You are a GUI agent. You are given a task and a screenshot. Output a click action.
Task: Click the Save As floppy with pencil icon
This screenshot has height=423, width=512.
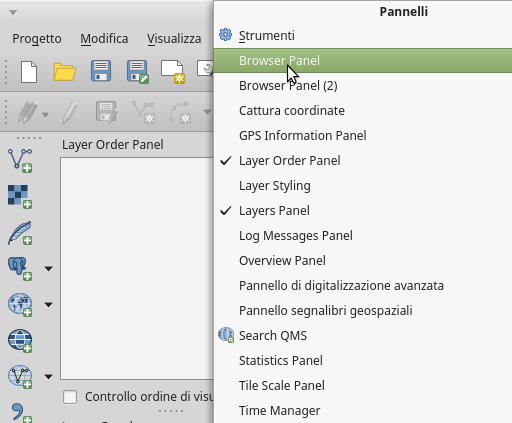pos(137,71)
